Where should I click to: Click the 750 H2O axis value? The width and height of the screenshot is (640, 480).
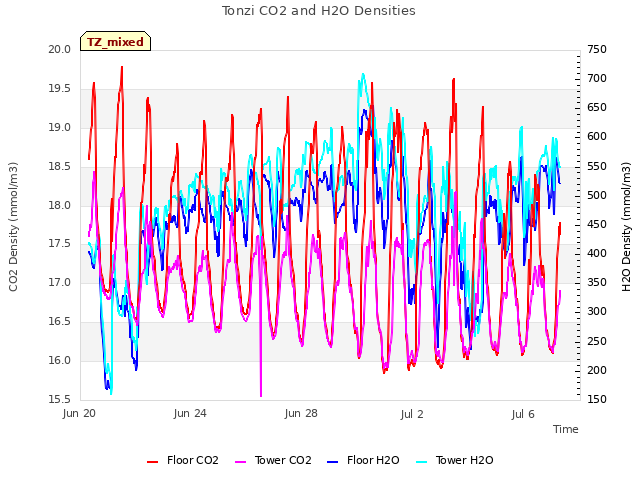[597, 49]
